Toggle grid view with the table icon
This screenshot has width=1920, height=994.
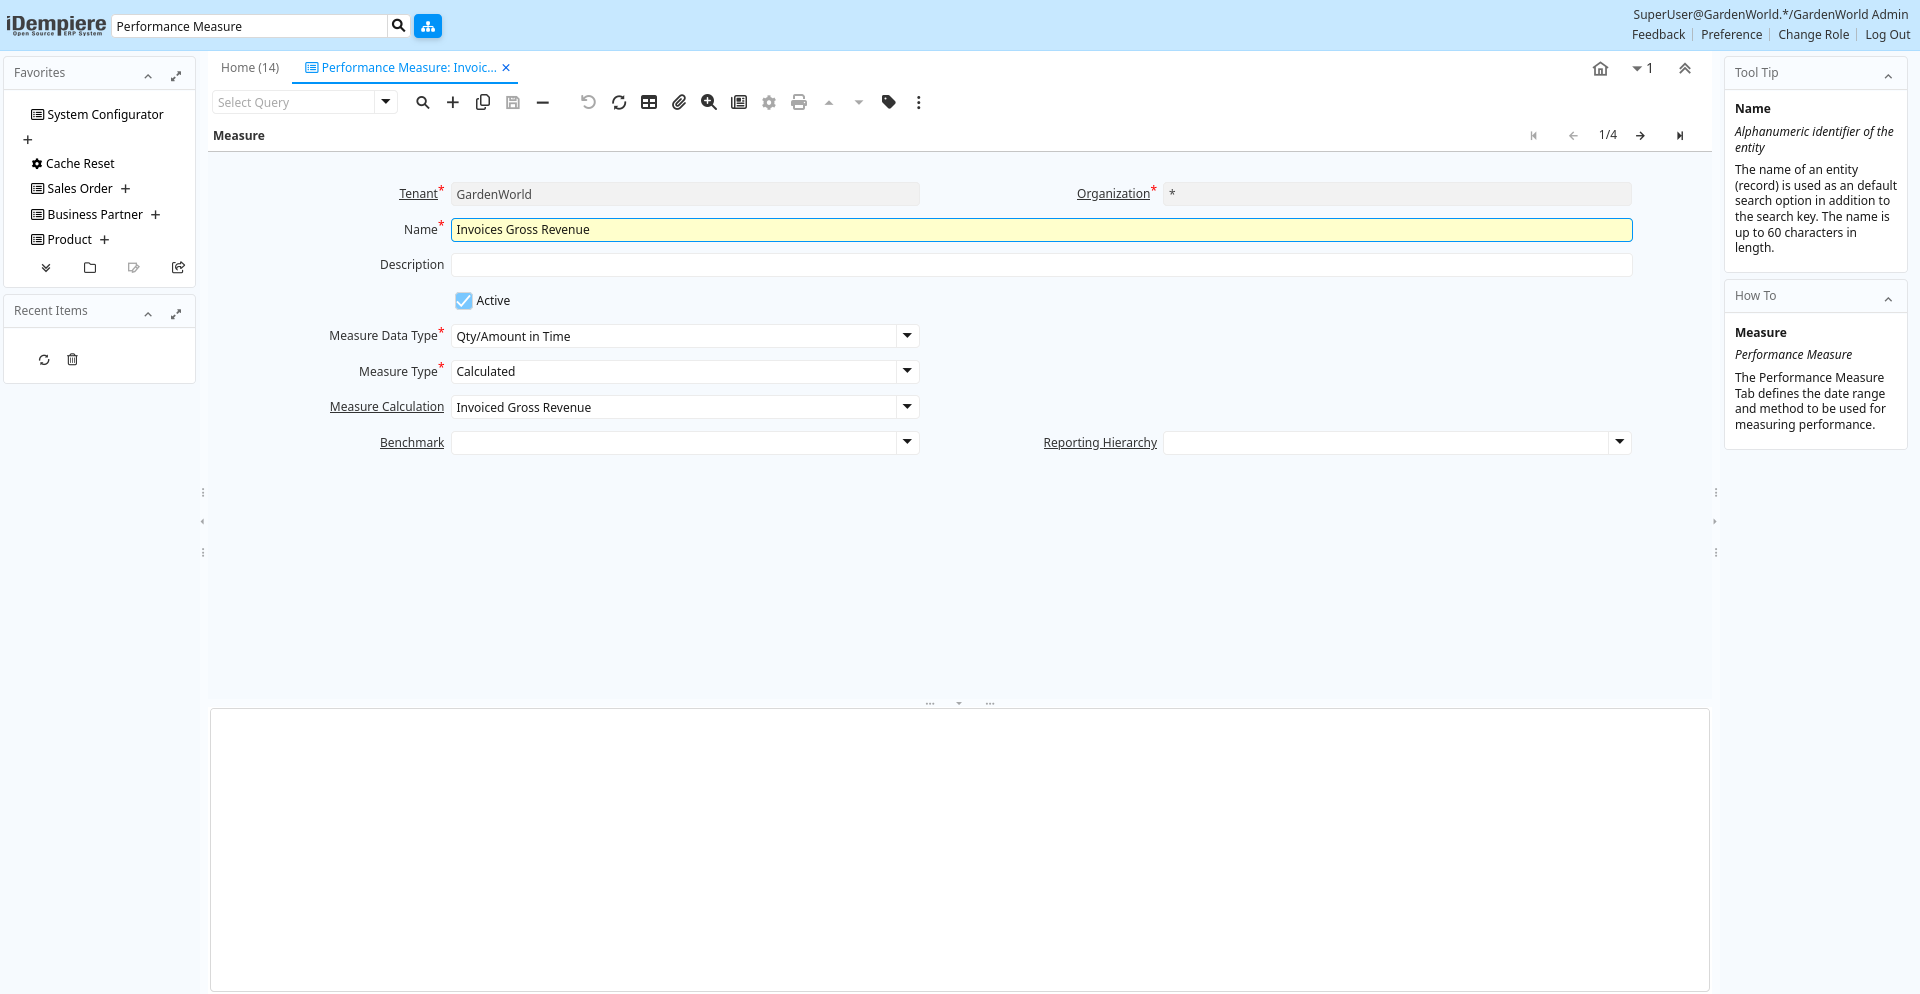pyautogui.click(x=649, y=102)
